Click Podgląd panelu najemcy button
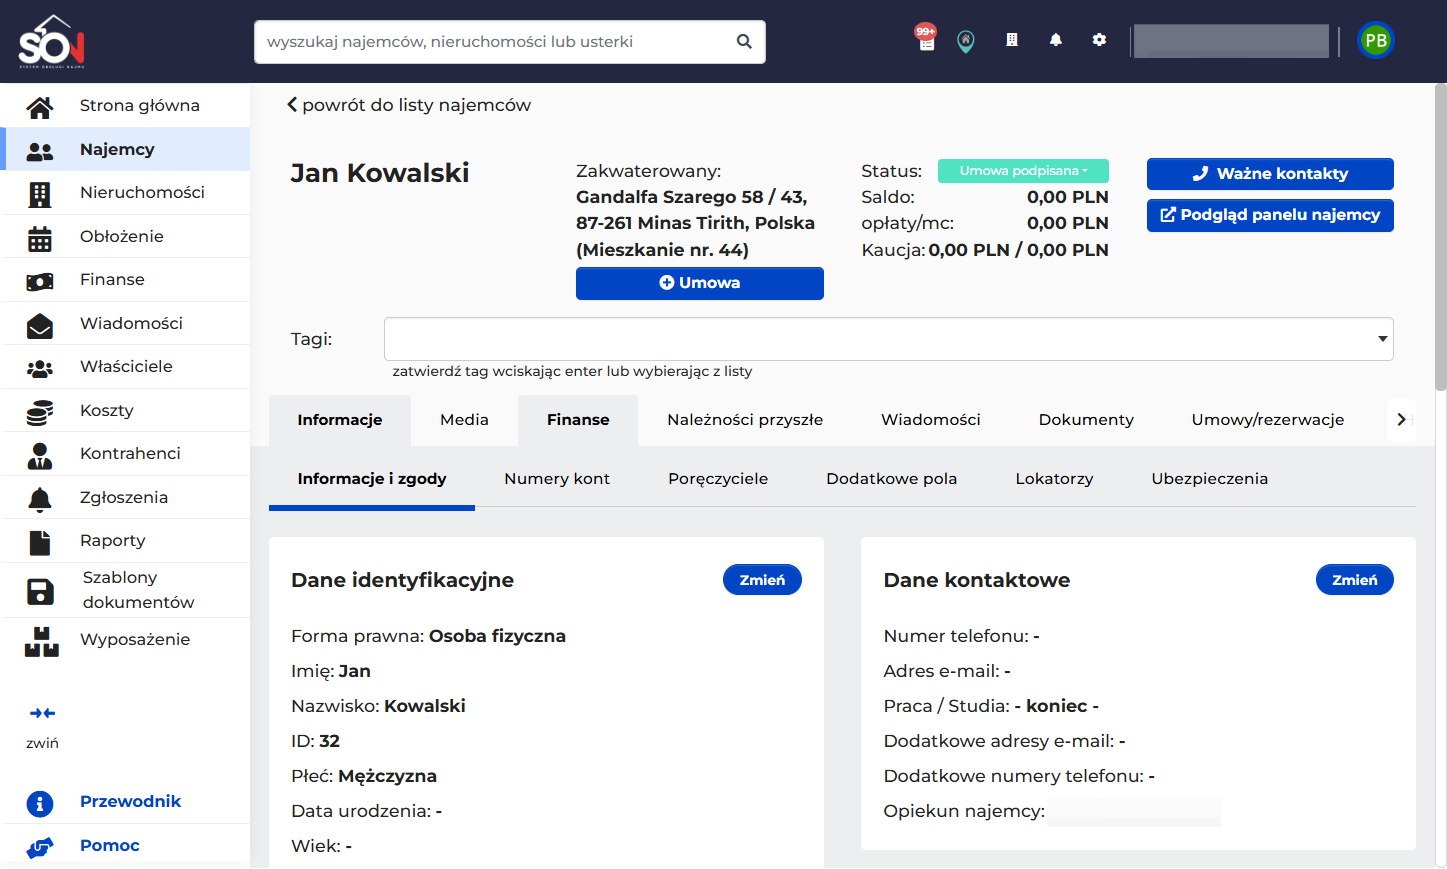 coord(1270,215)
